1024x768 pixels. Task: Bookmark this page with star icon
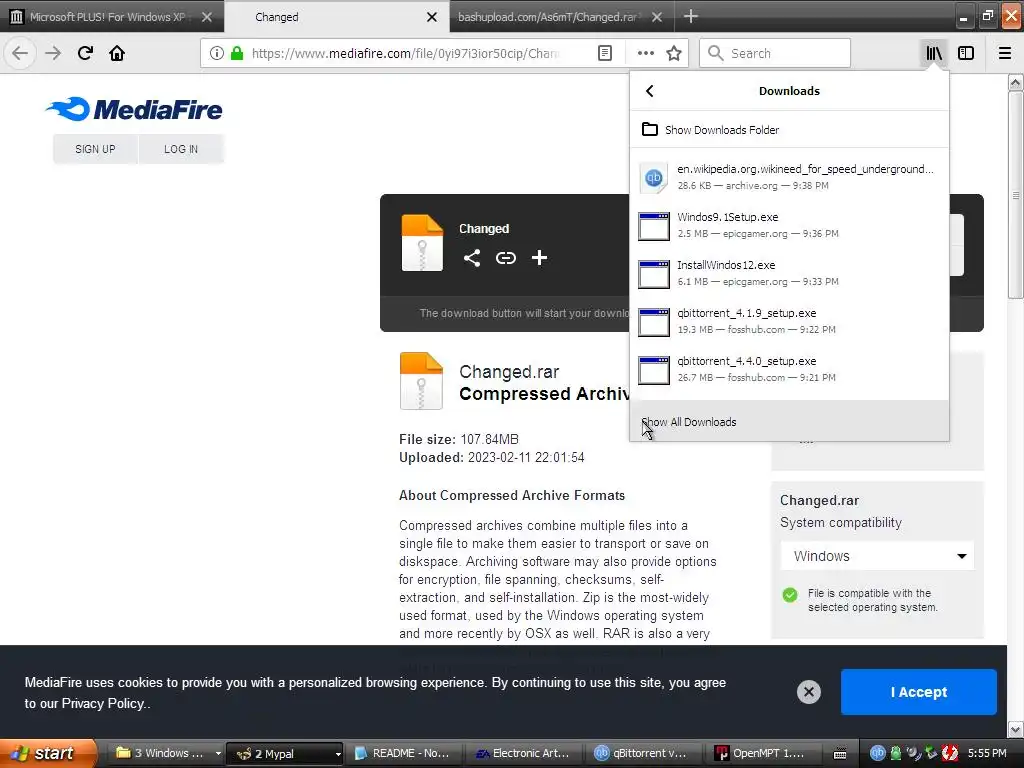click(674, 53)
